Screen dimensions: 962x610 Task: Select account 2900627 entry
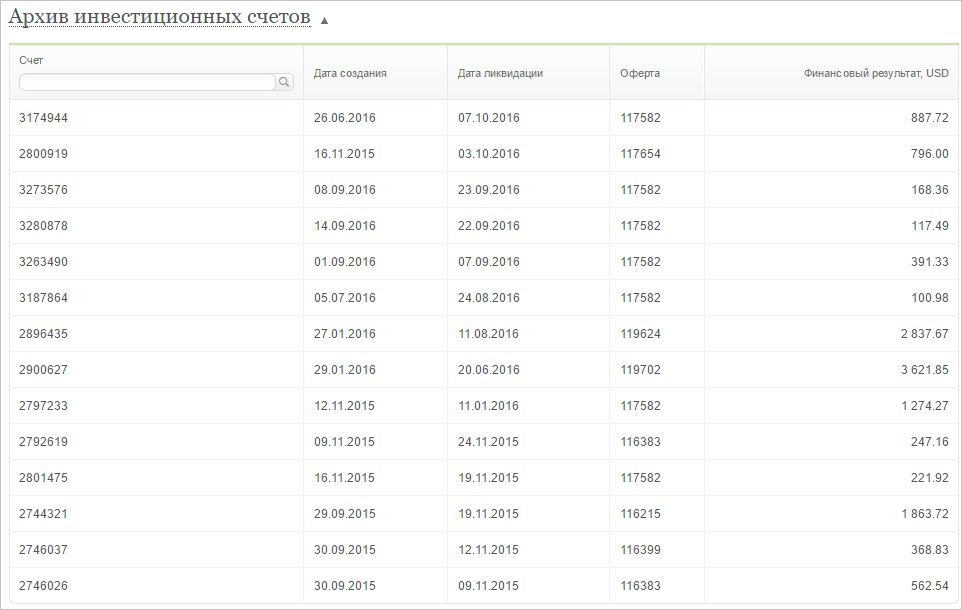tap(43, 370)
